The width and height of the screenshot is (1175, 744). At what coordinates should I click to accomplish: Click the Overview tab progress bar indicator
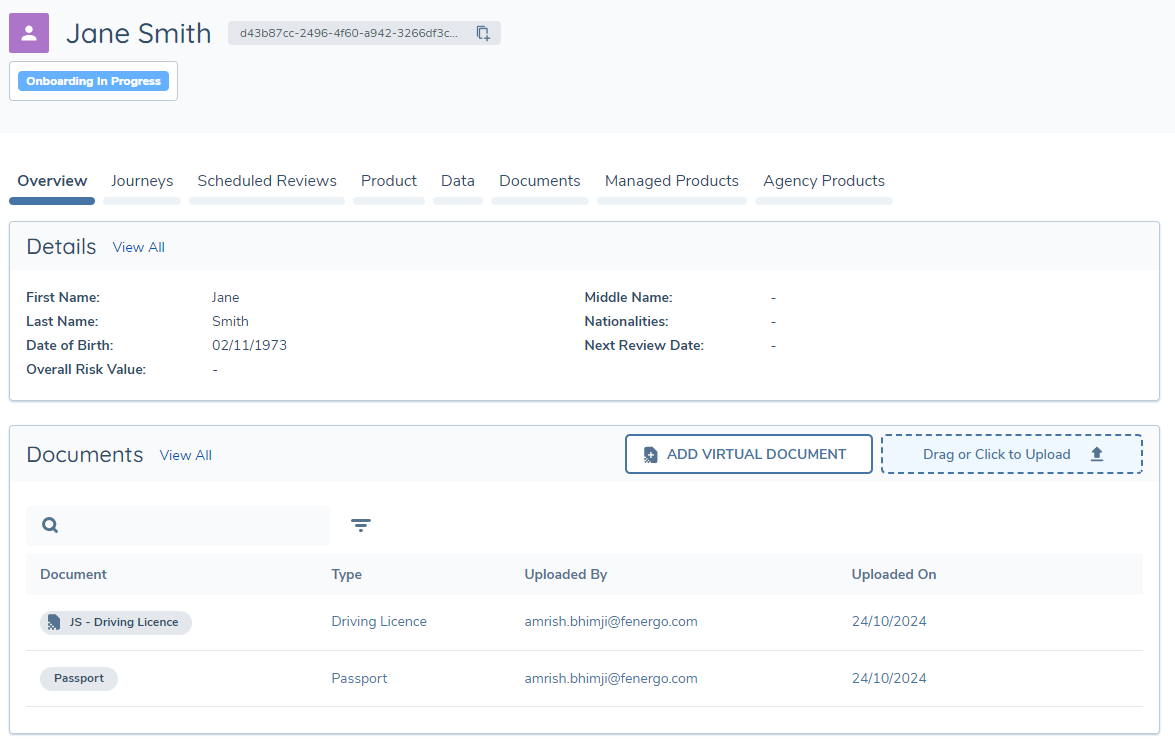point(52,201)
